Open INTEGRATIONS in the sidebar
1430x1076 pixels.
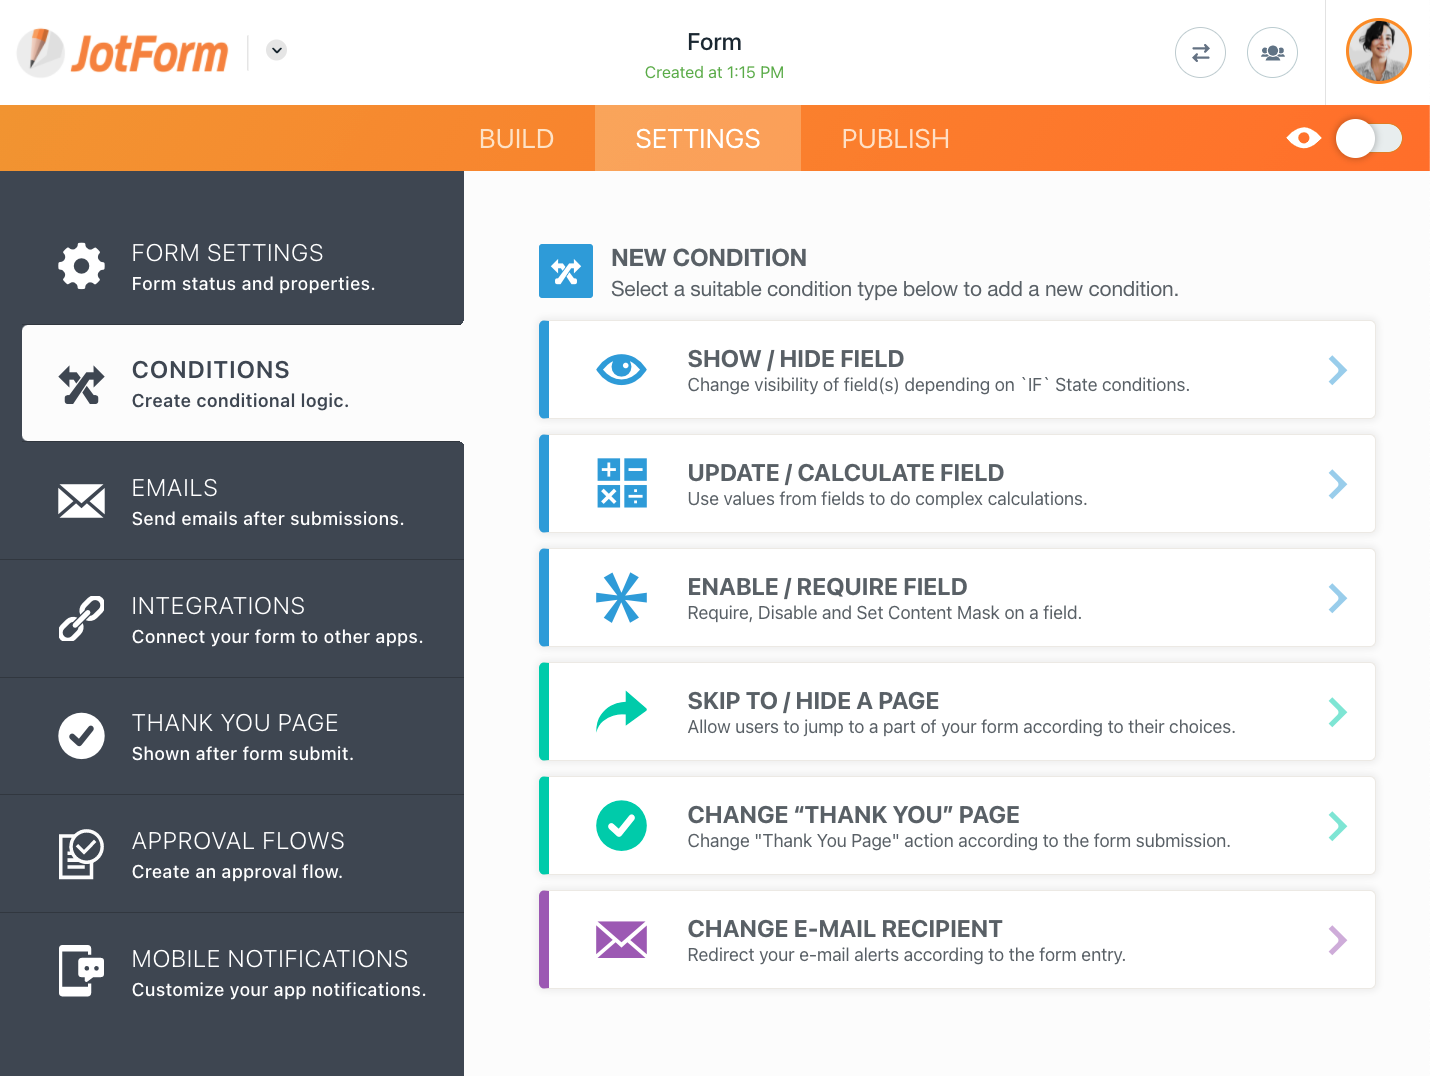[x=232, y=619]
